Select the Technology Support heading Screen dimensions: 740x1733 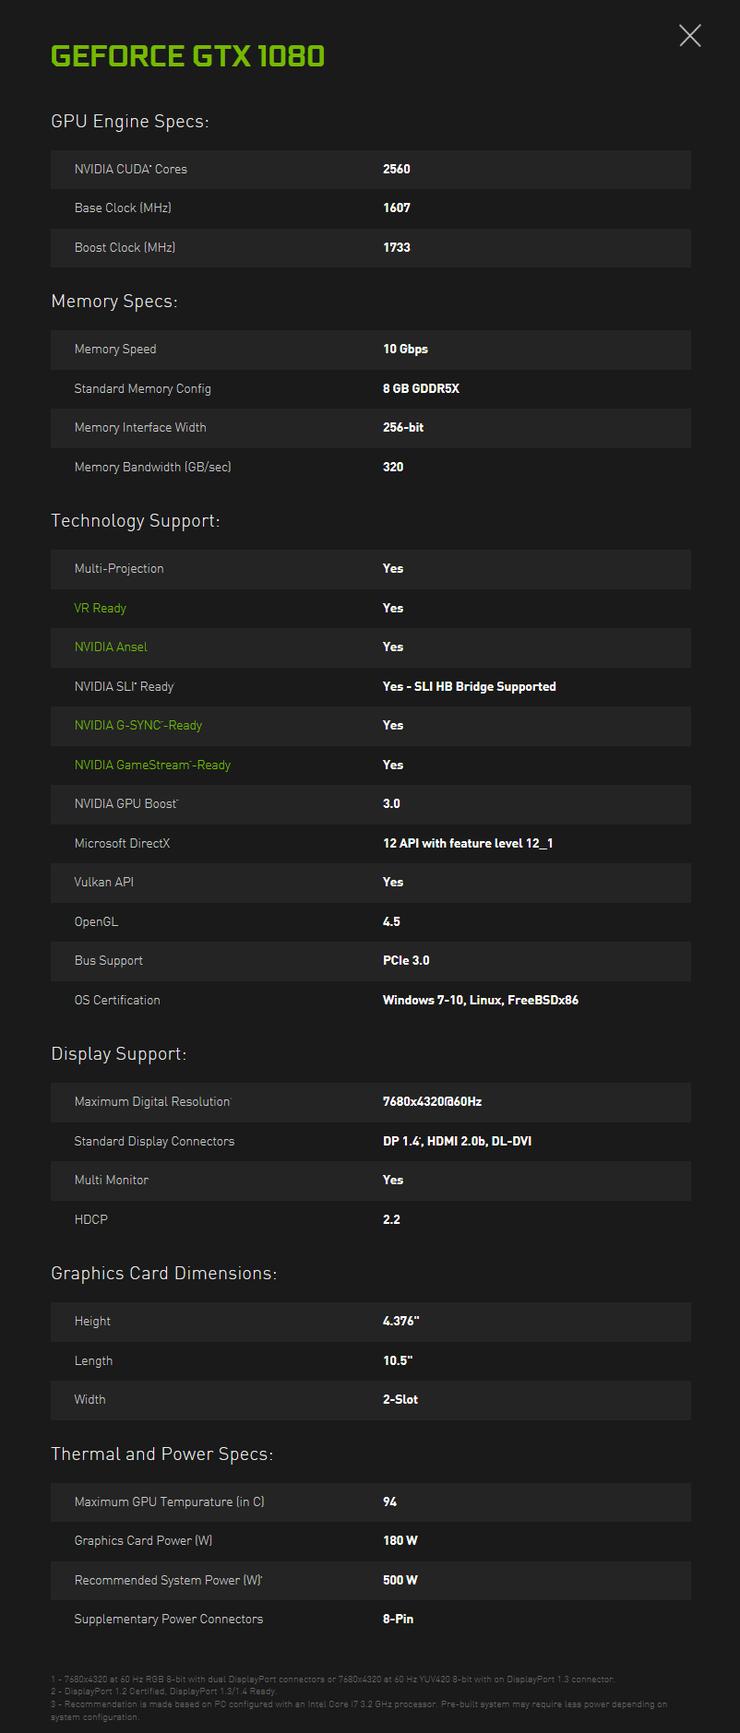[x=135, y=521]
